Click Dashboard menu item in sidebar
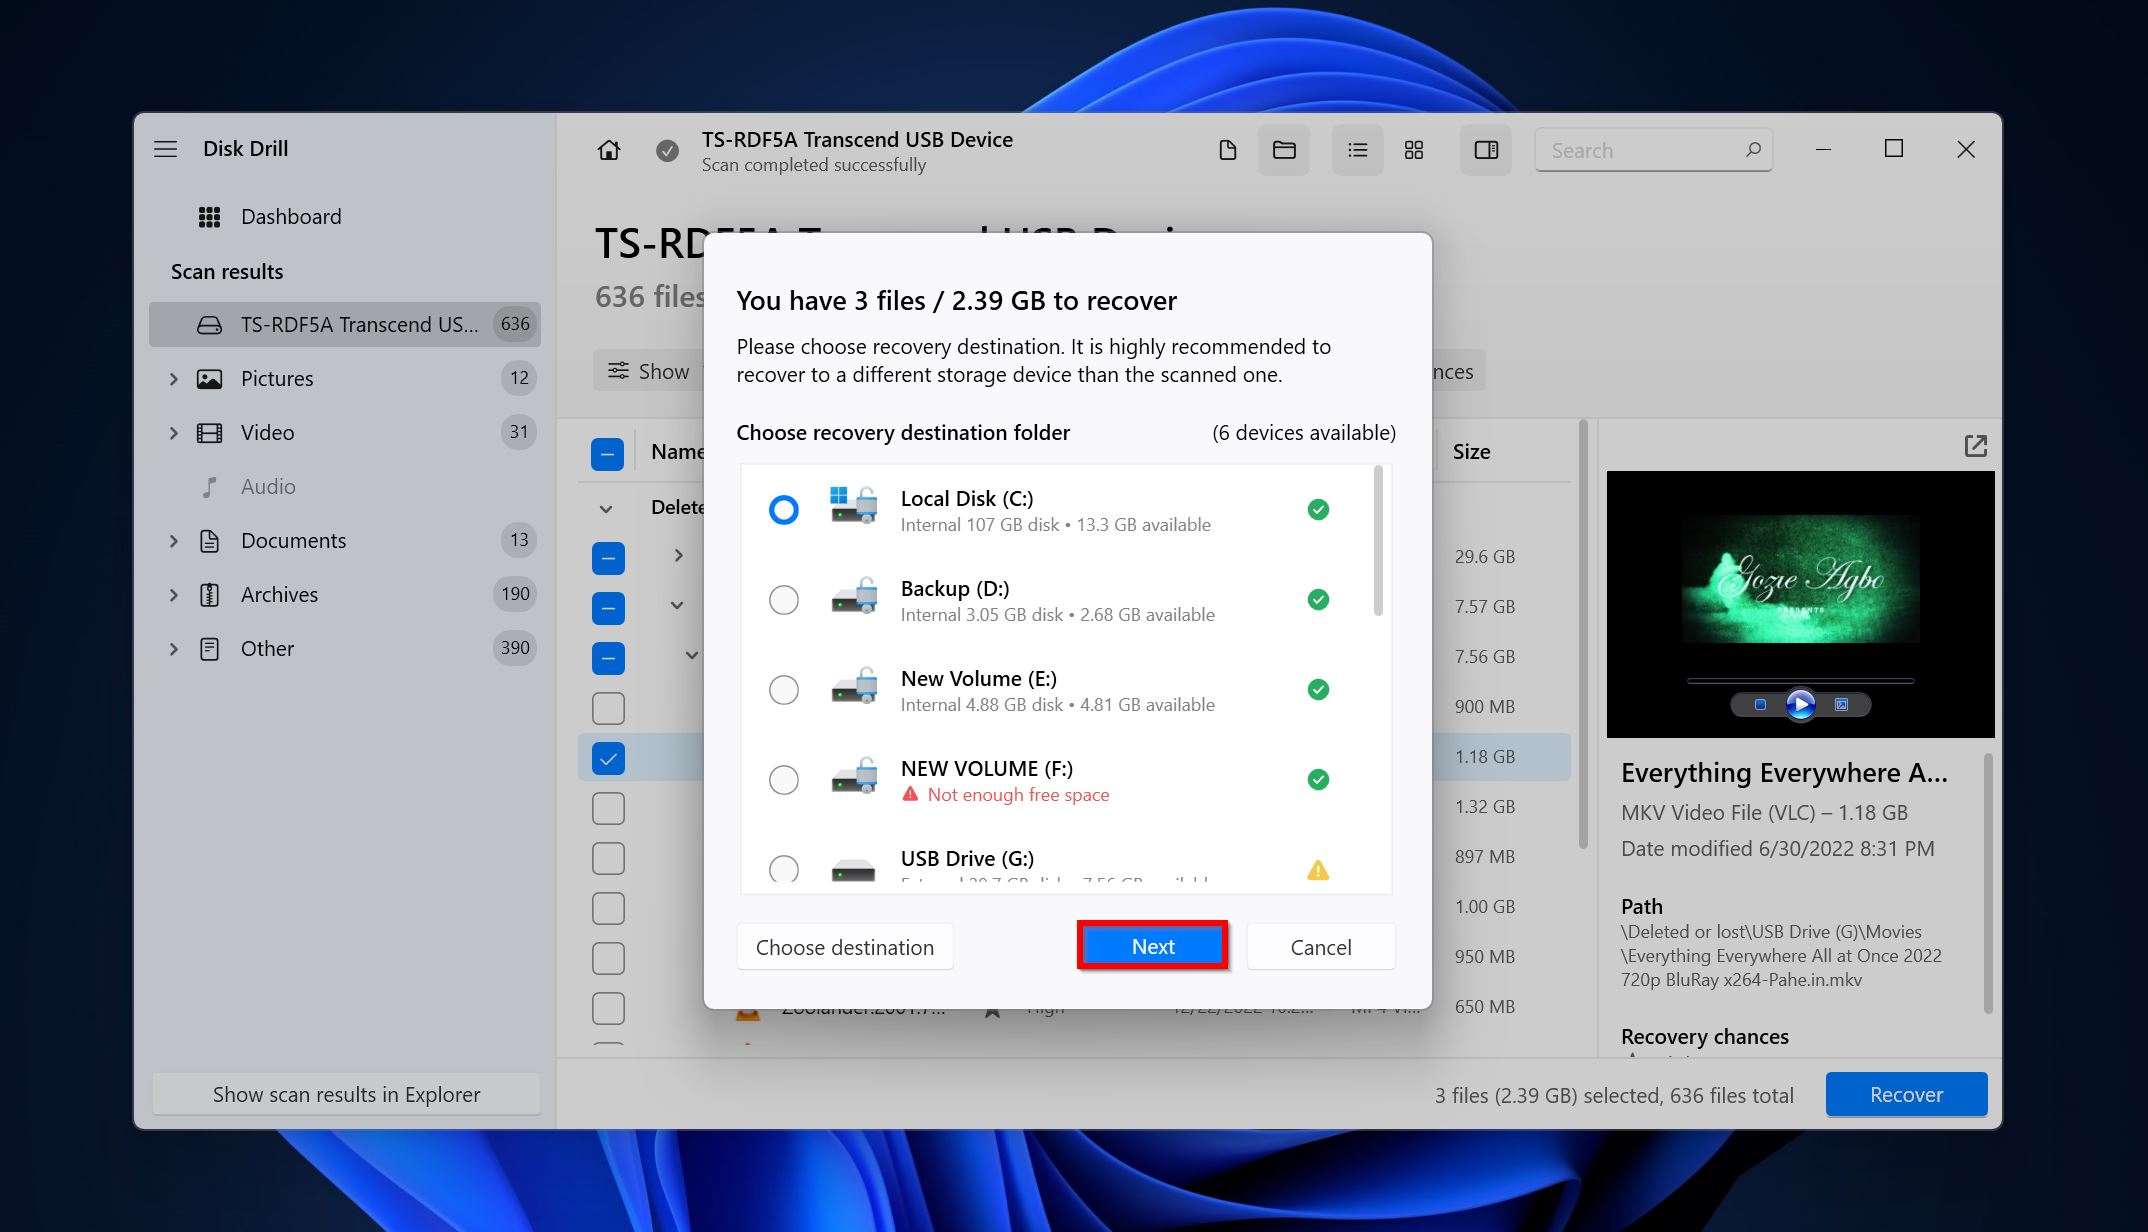 [291, 215]
